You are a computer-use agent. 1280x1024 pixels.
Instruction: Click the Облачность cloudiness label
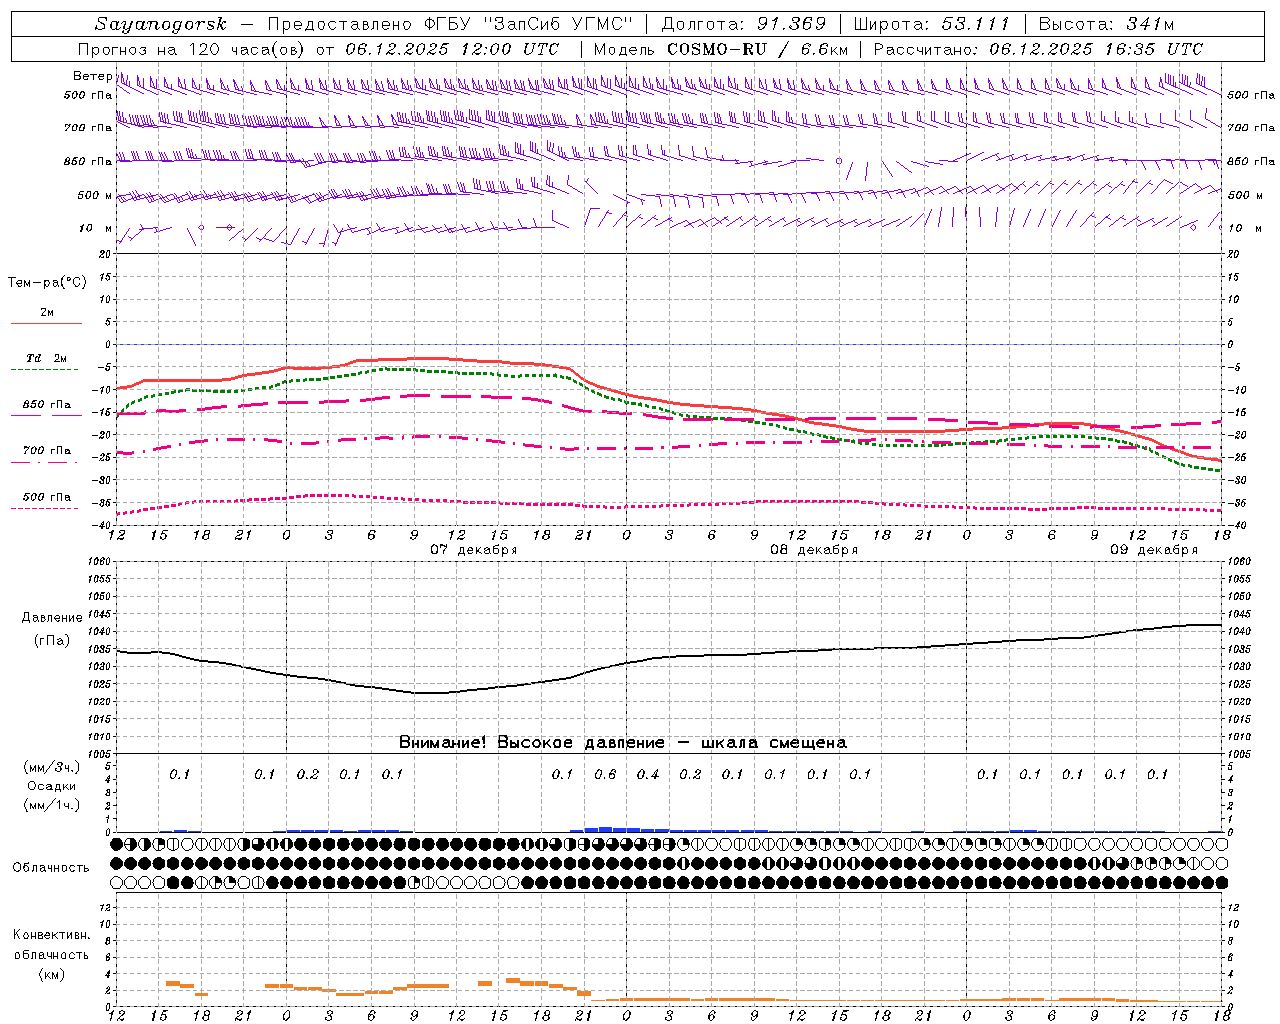point(51,867)
